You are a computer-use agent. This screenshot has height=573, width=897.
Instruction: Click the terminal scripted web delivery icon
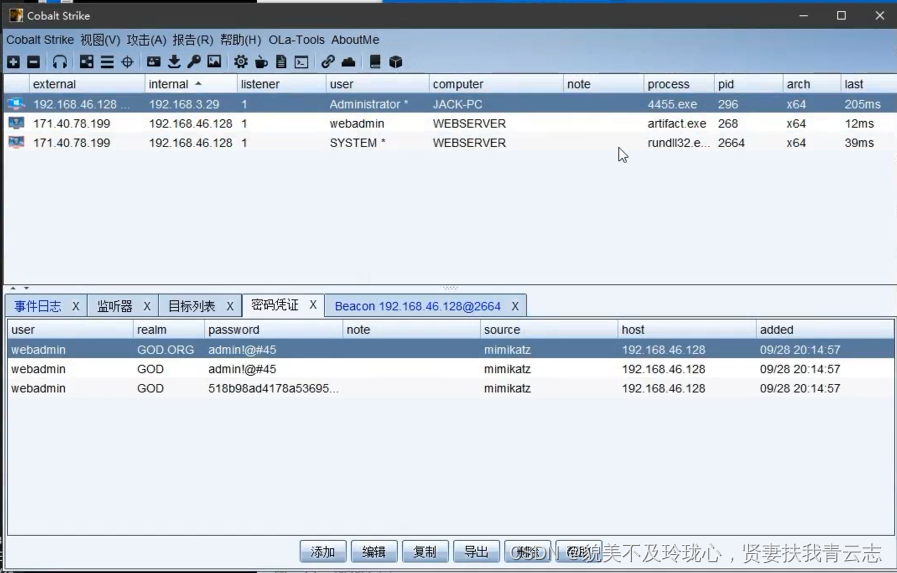point(301,62)
